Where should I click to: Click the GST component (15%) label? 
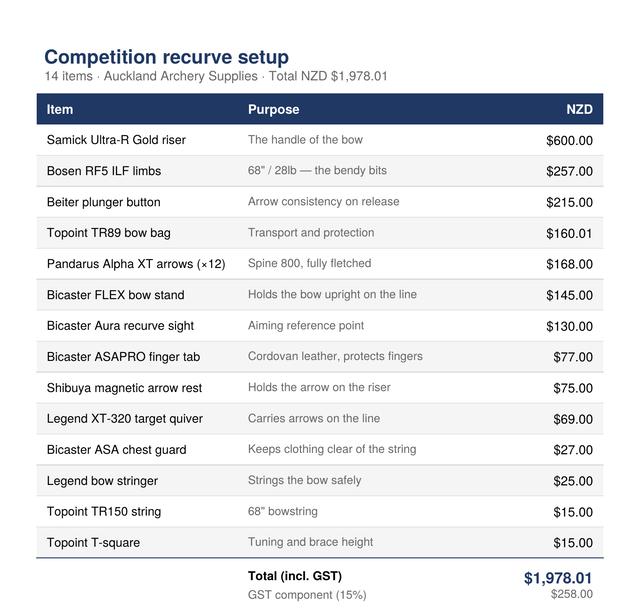(x=307, y=595)
